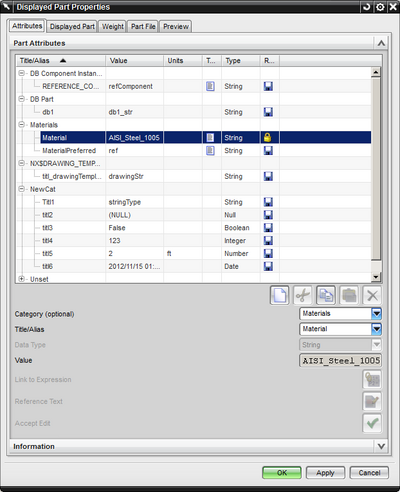Switch to the Displayed Part tab
The image size is (400, 492).
(72, 26)
